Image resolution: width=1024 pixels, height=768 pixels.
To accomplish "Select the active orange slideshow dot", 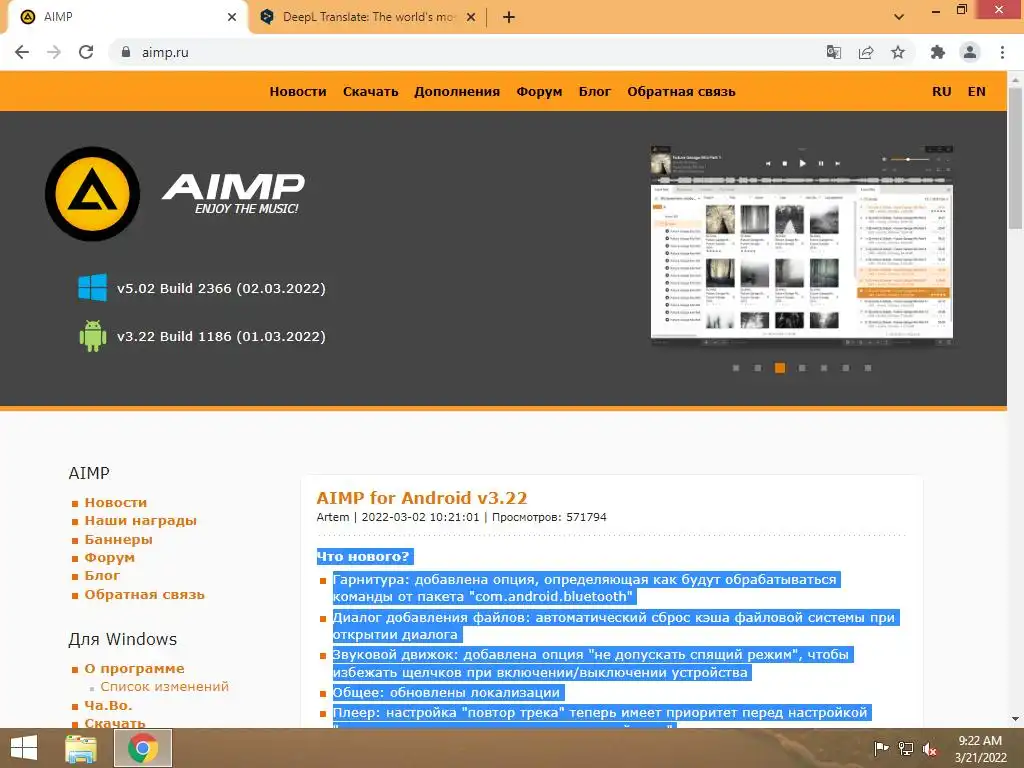I will pos(780,368).
